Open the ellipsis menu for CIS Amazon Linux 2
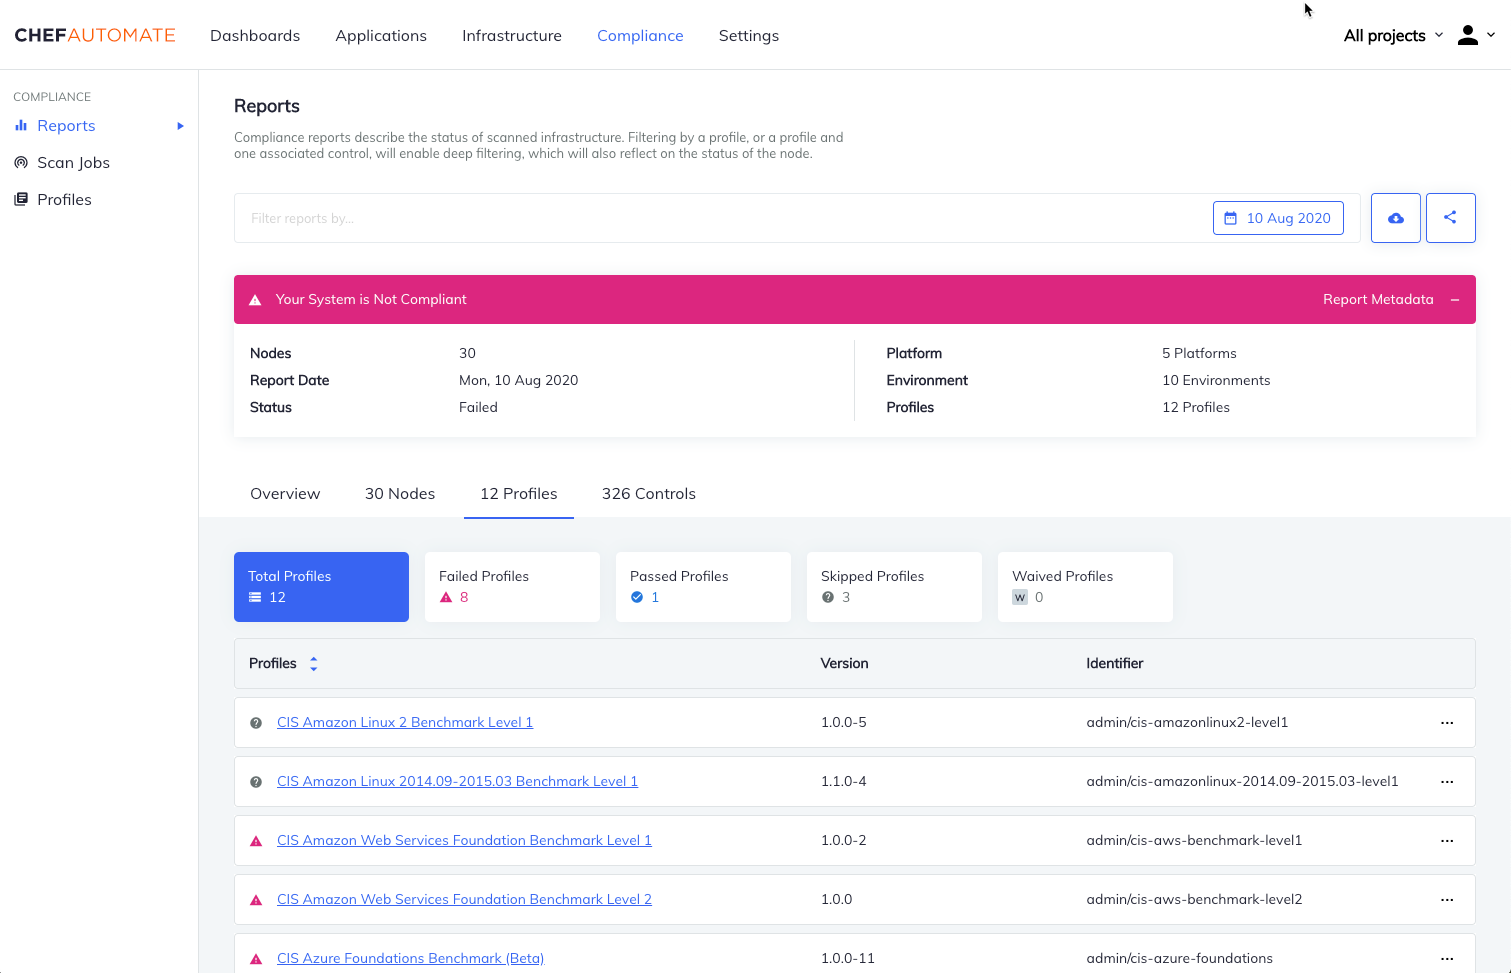The width and height of the screenshot is (1511, 973). tap(1447, 722)
